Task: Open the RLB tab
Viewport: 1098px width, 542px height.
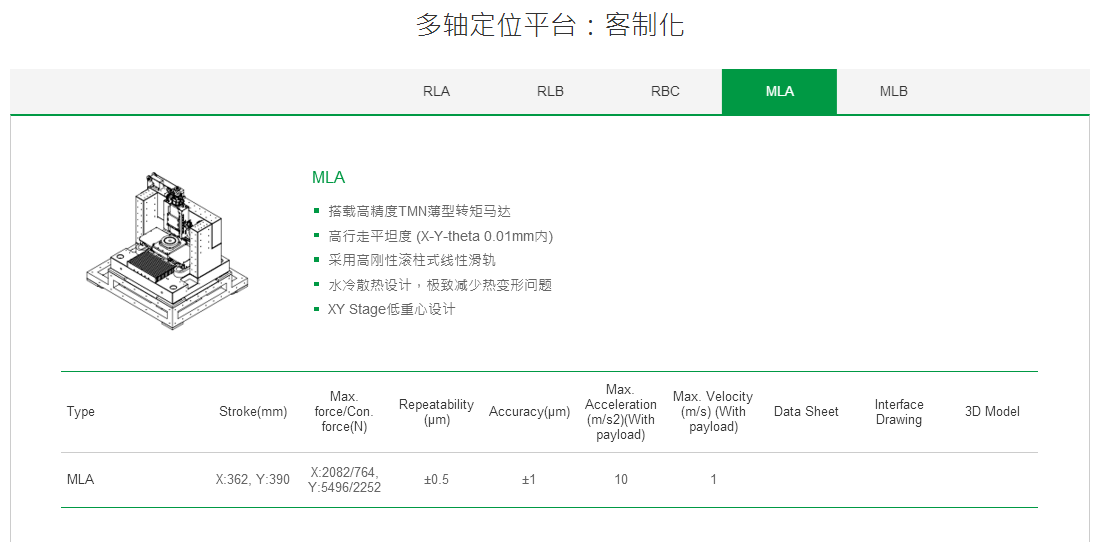Action: 550,91
